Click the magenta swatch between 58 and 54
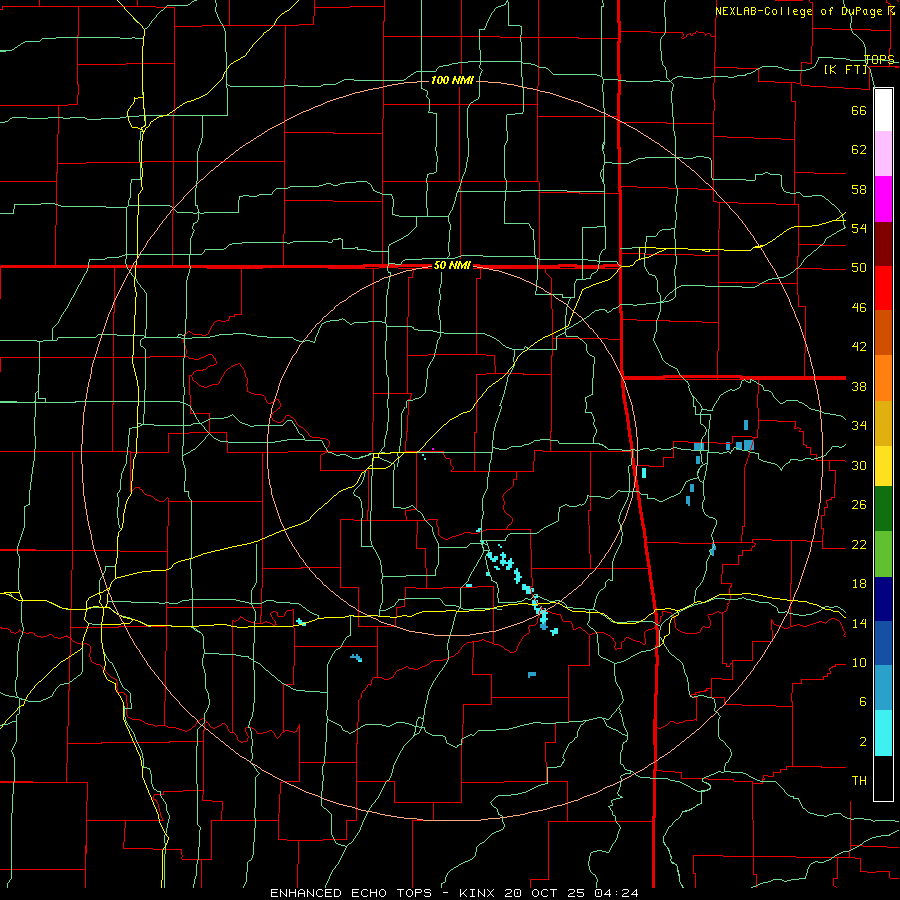 (x=883, y=199)
